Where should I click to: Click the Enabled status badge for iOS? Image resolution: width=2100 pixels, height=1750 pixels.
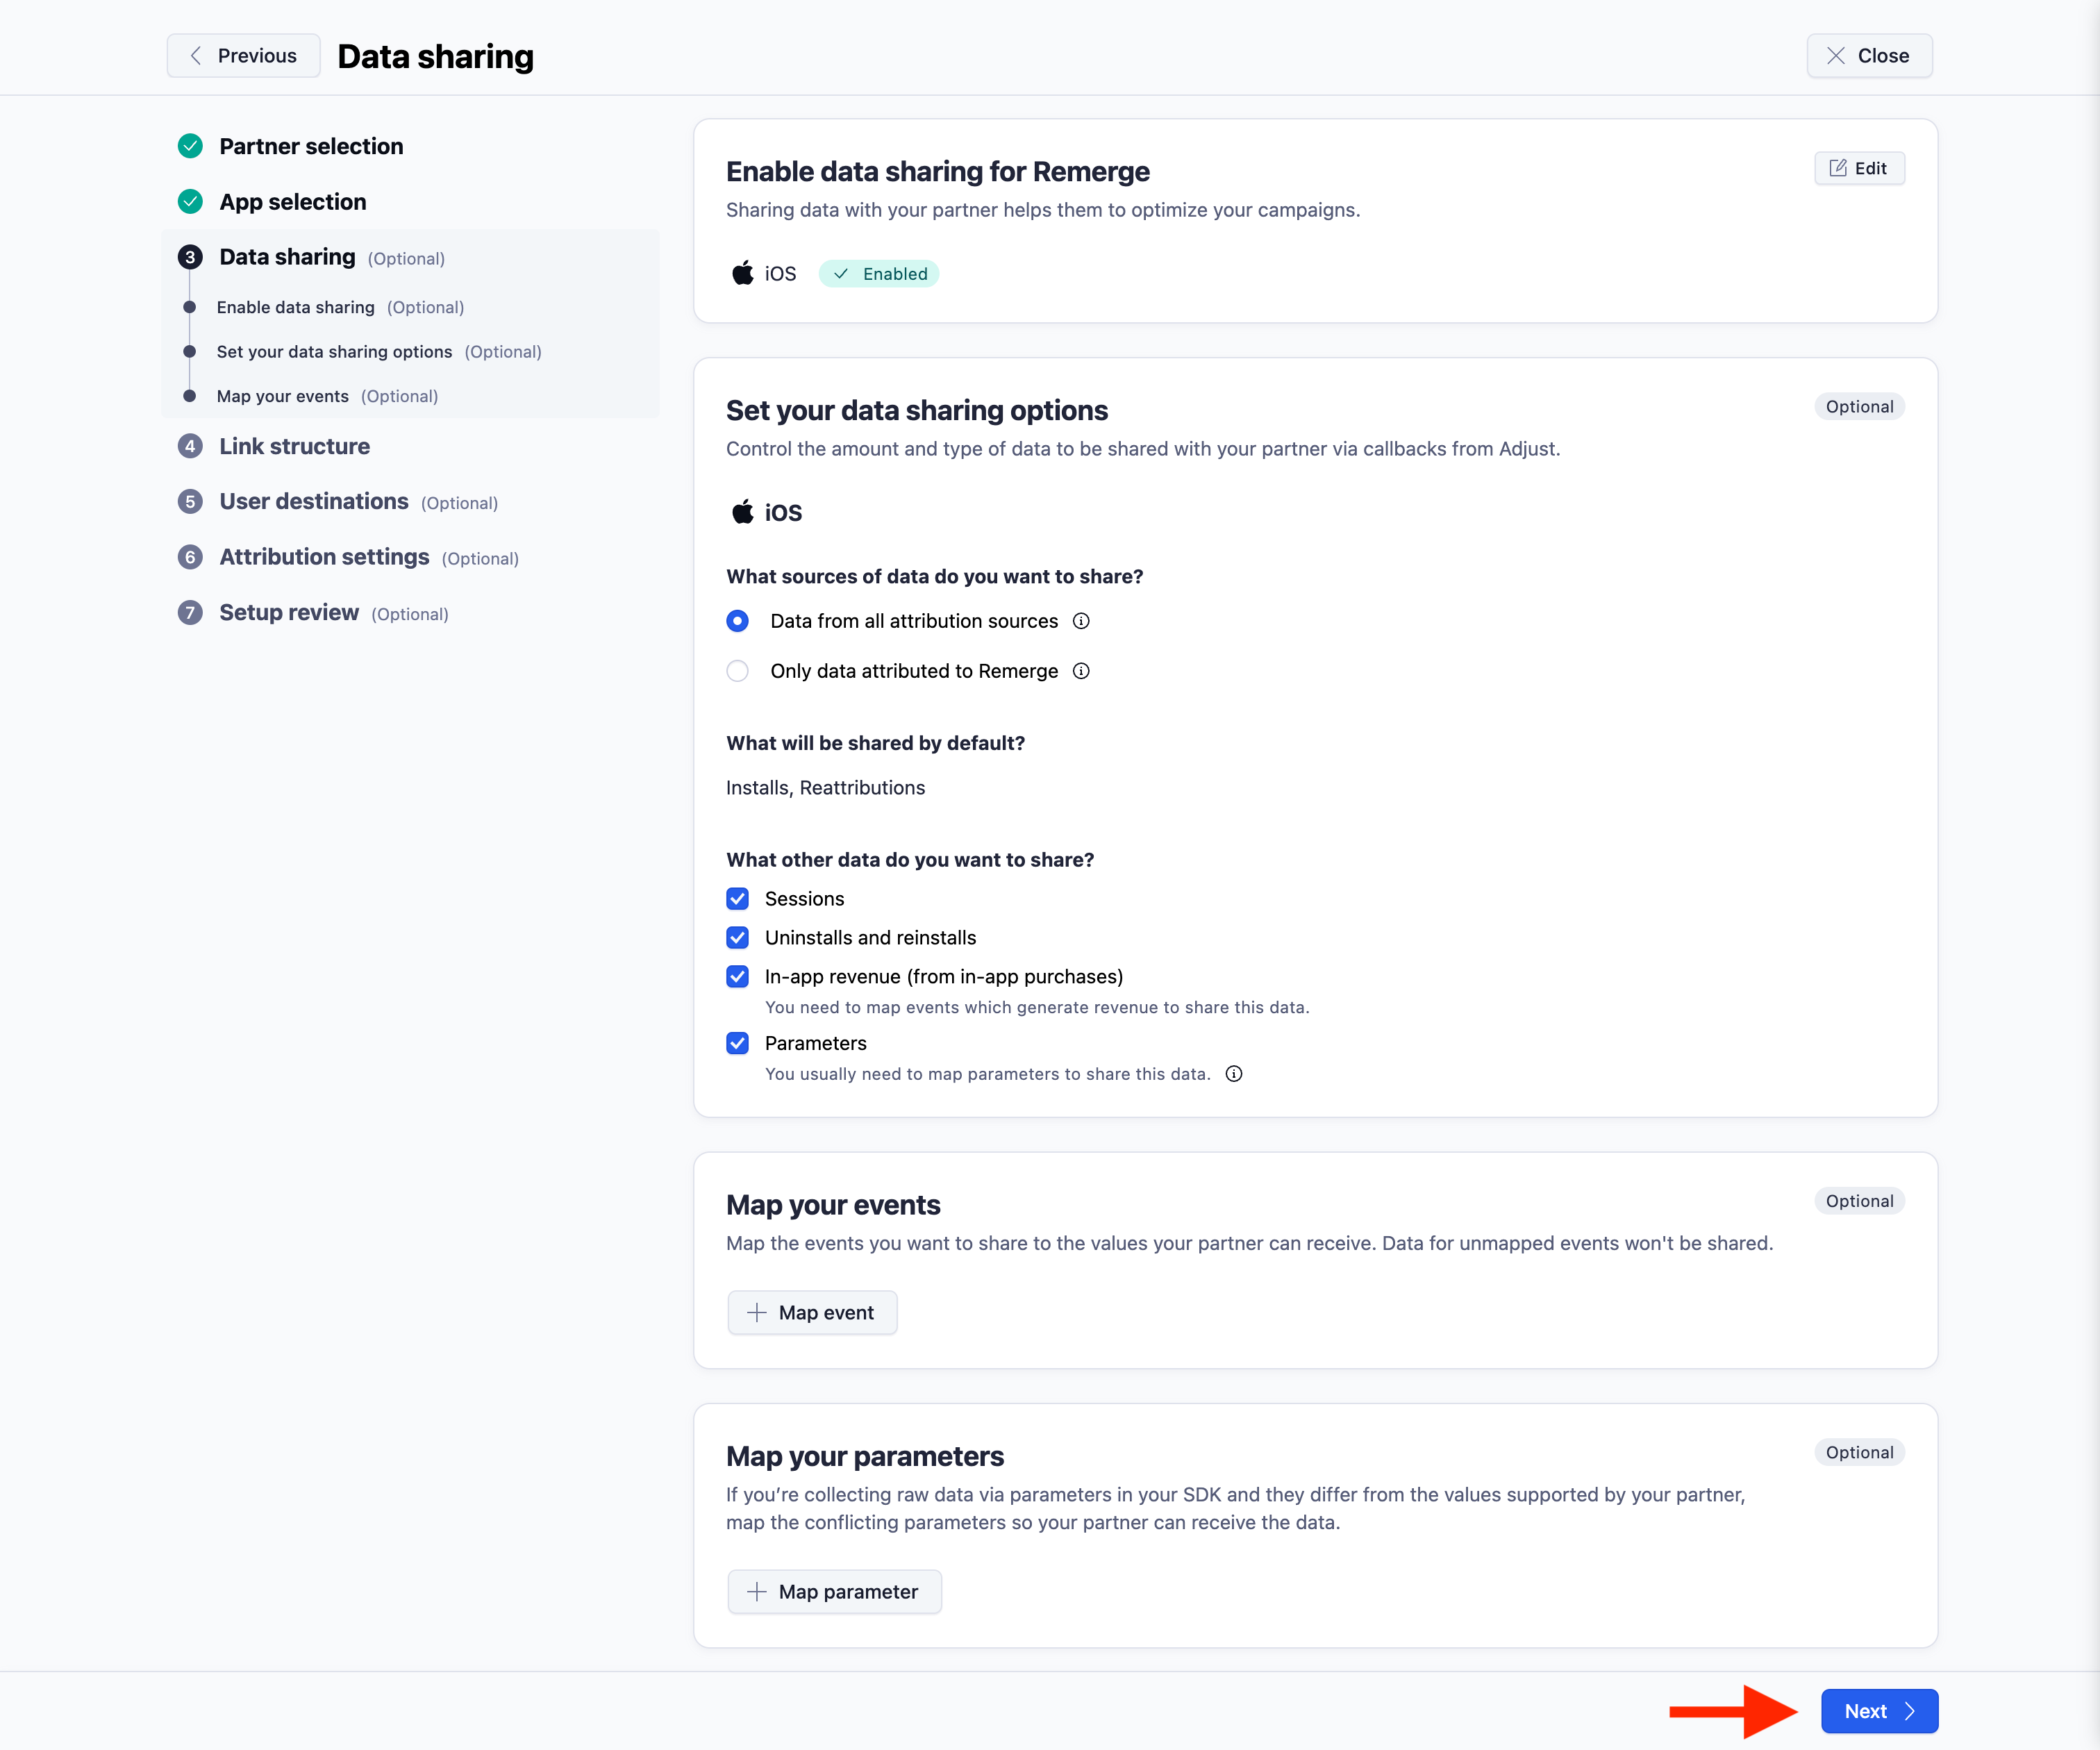(x=878, y=273)
